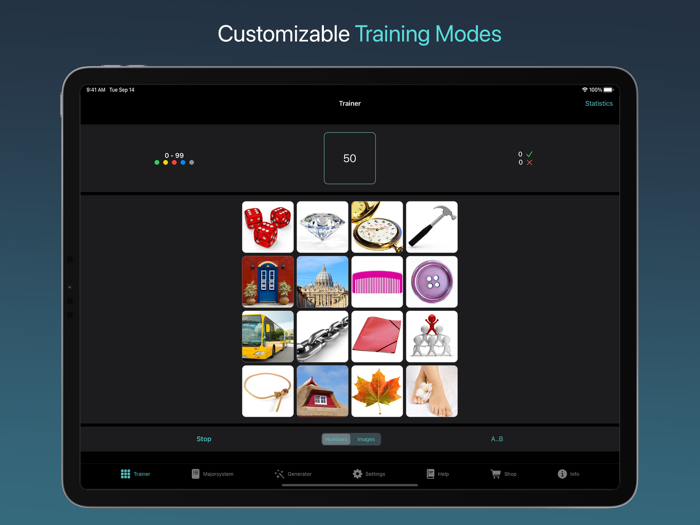Image resolution: width=700 pixels, height=525 pixels.
Task: Open the Majorsystem tab
Action: tap(212, 474)
